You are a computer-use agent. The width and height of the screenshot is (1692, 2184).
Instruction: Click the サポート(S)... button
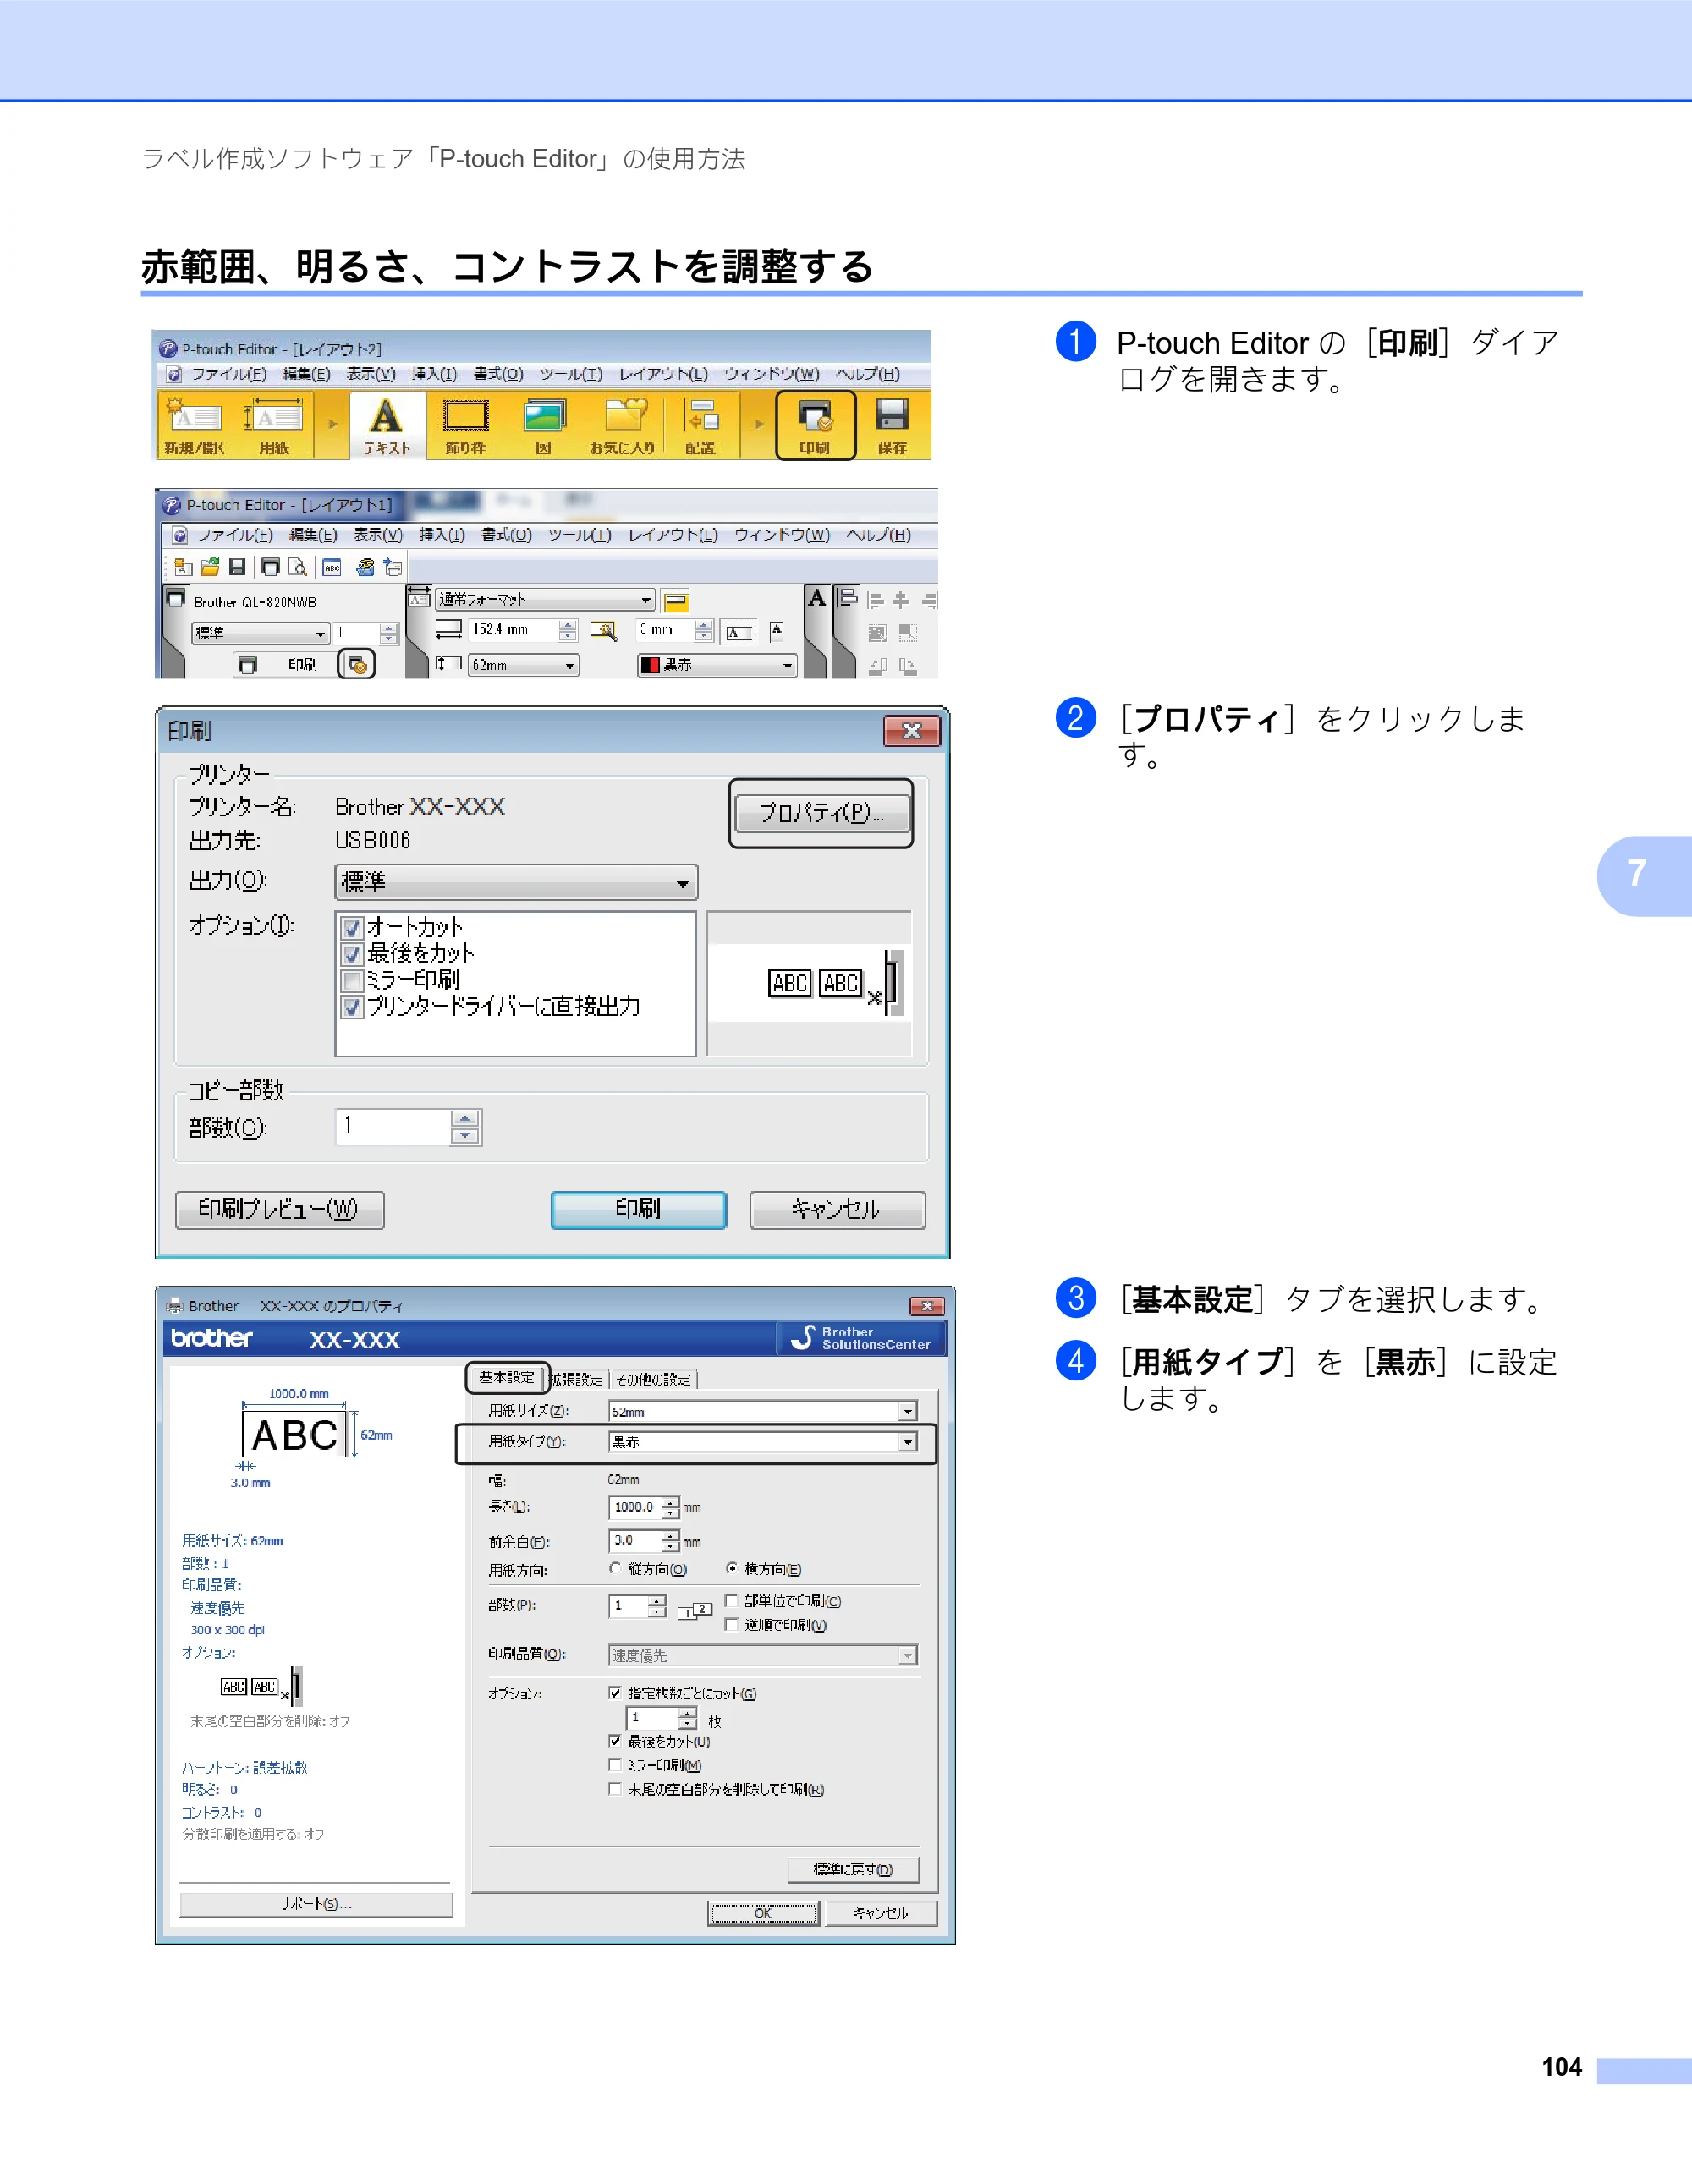pos(316,1904)
